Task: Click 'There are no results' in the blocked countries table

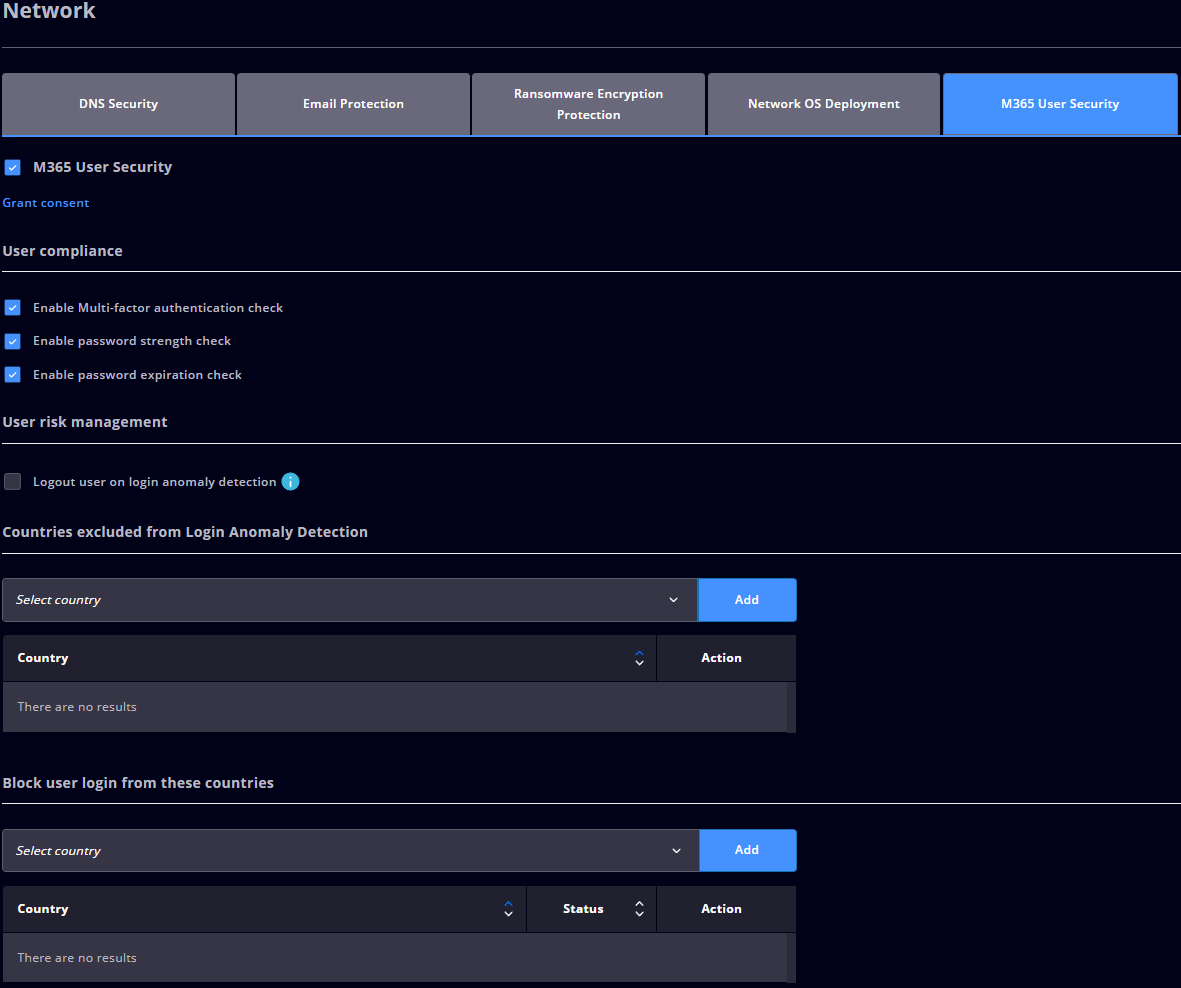Action: [x=77, y=958]
